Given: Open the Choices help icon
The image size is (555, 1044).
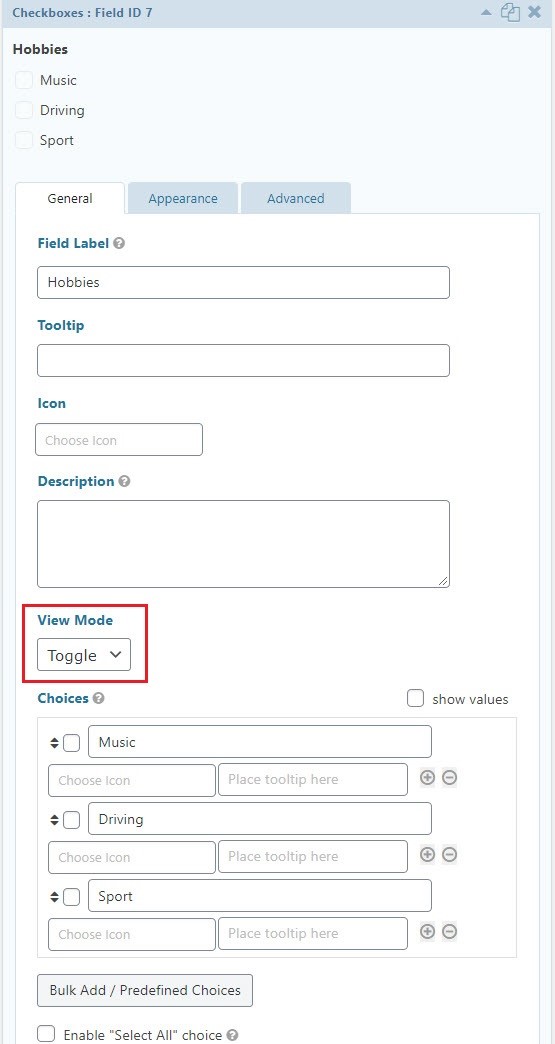Looking at the screenshot, I should [x=98, y=698].
